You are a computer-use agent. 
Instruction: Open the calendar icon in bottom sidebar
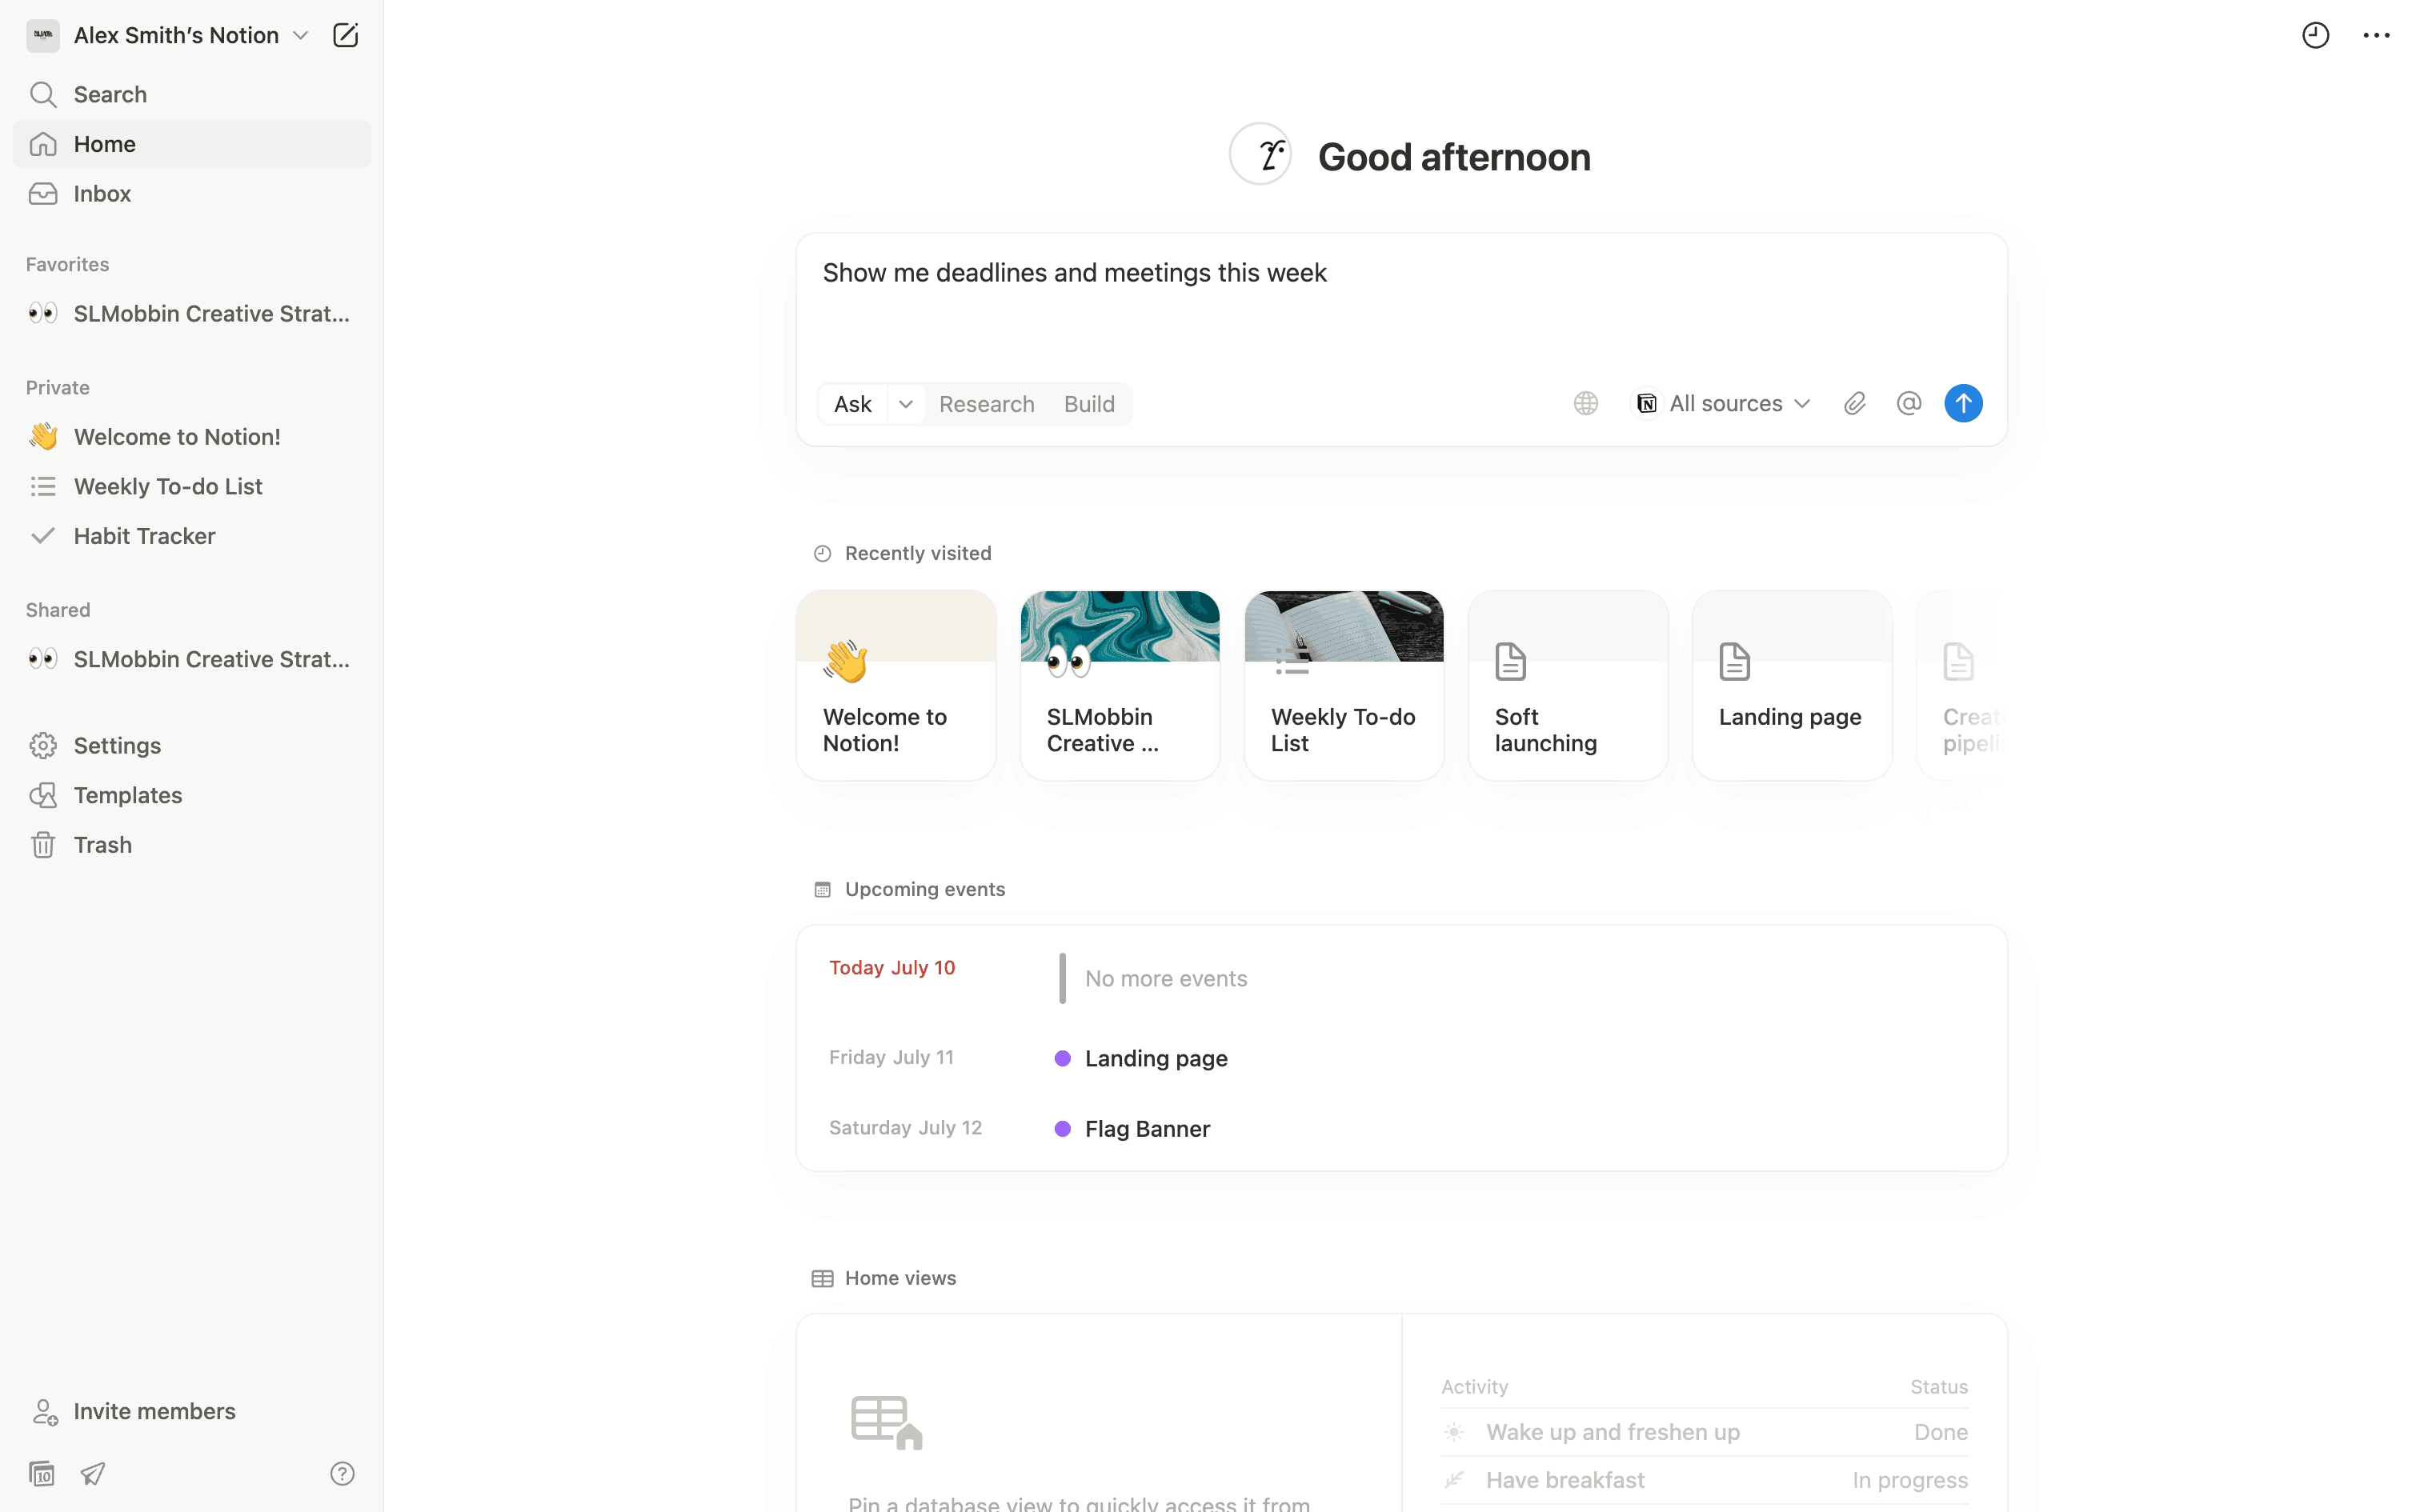[x=42, y=1473]
